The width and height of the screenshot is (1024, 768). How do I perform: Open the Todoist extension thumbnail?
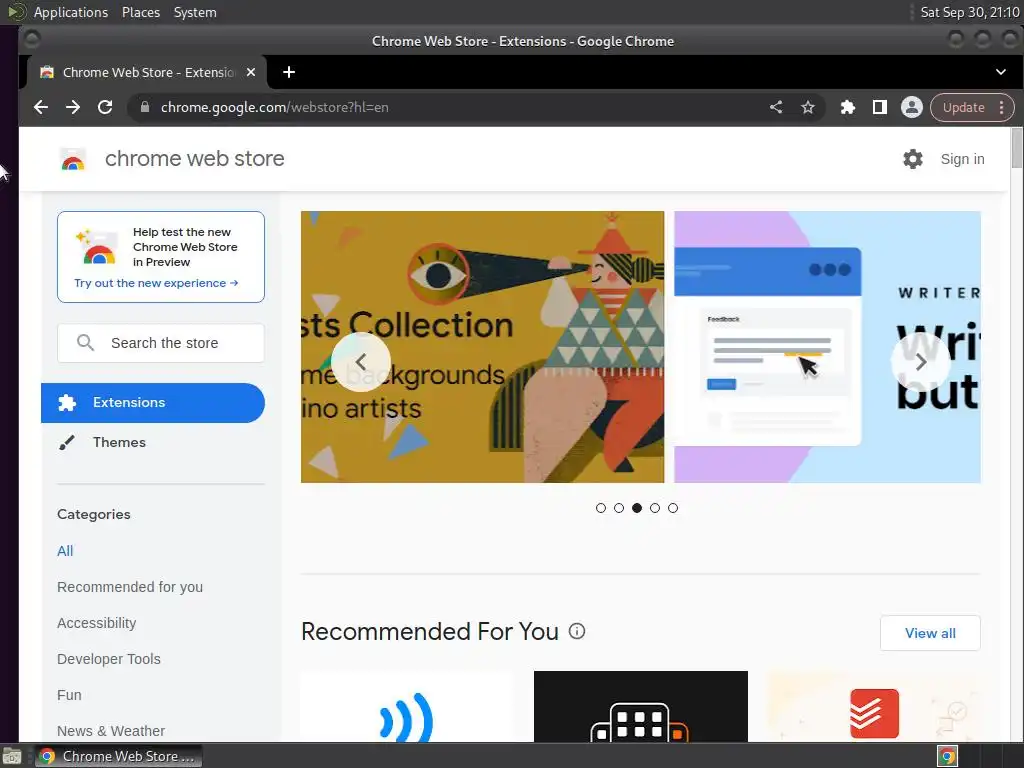874,707
